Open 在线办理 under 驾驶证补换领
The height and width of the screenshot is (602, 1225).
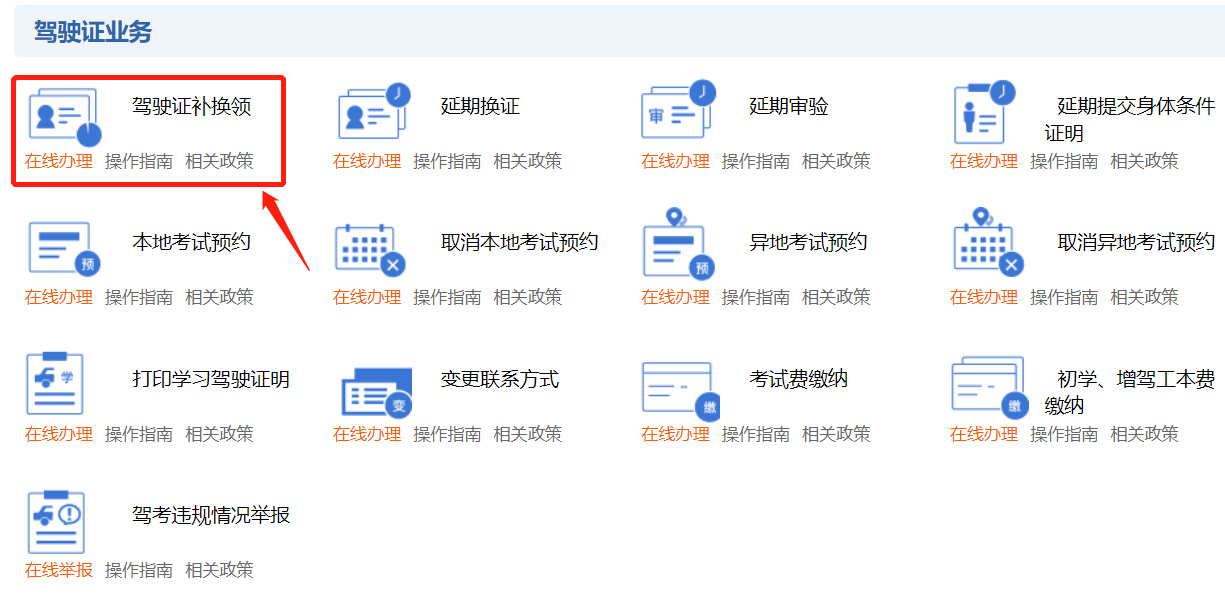[59, 161]
